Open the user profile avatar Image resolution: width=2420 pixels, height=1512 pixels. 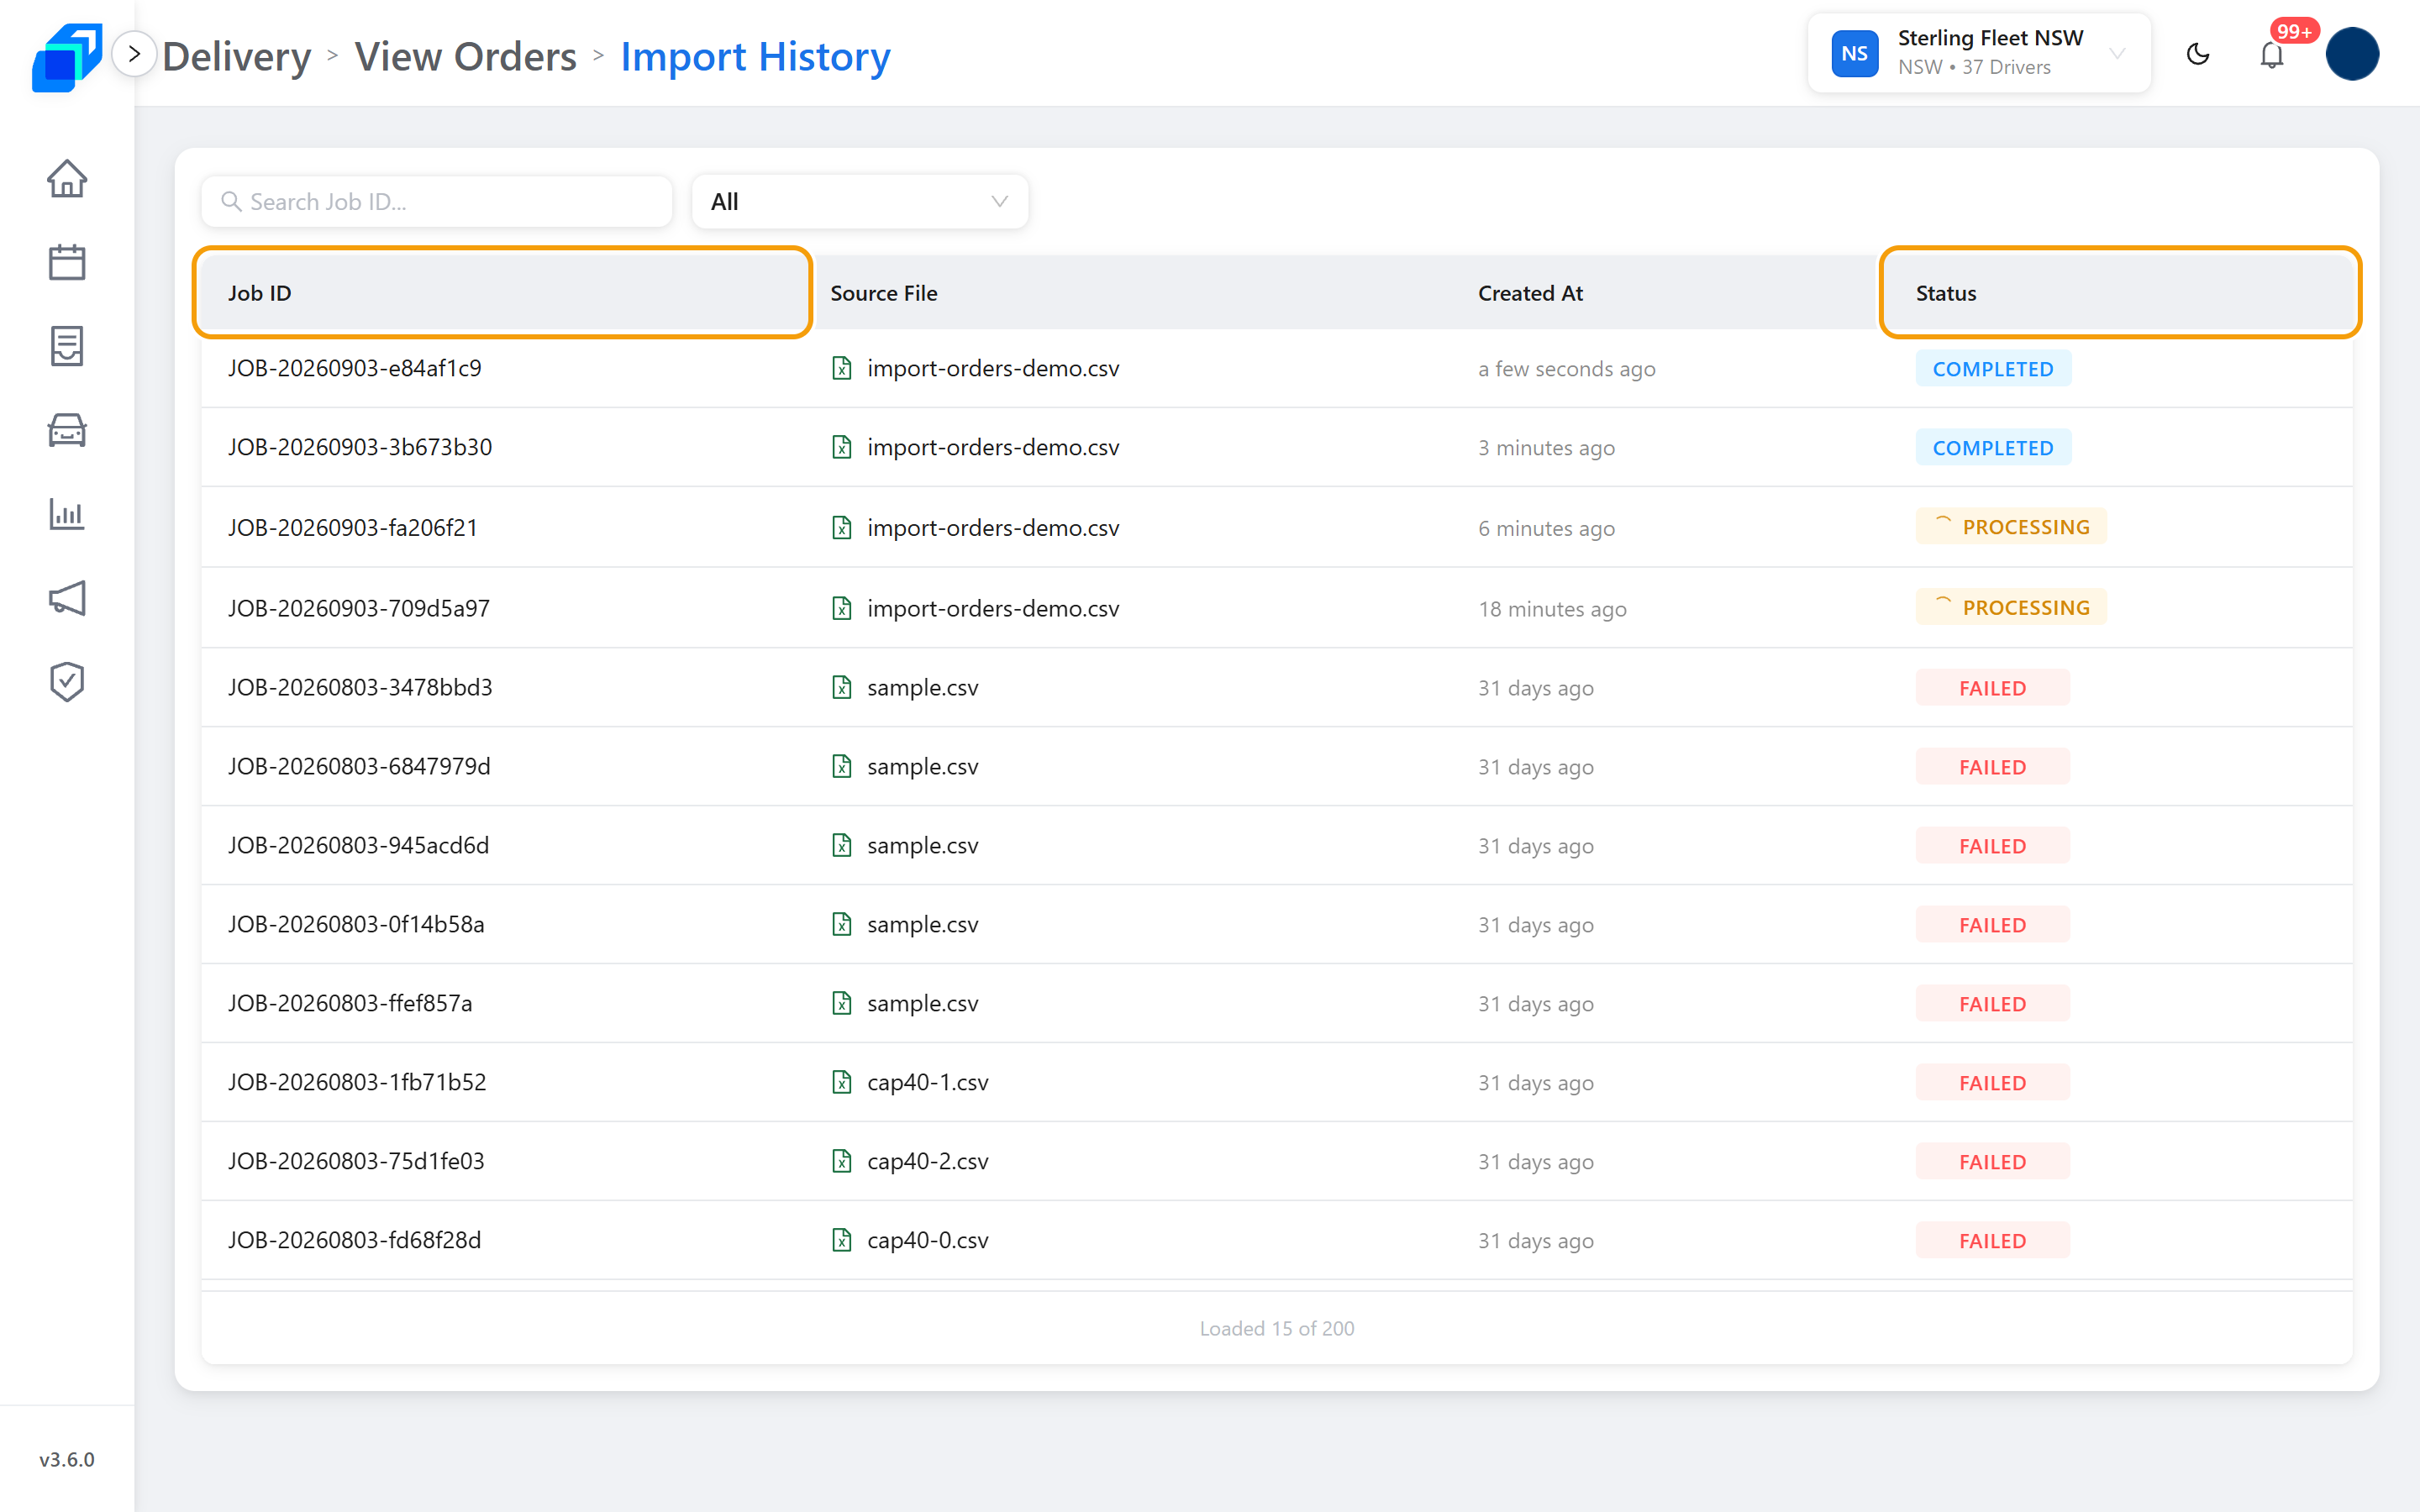(x=2352, y=54)
